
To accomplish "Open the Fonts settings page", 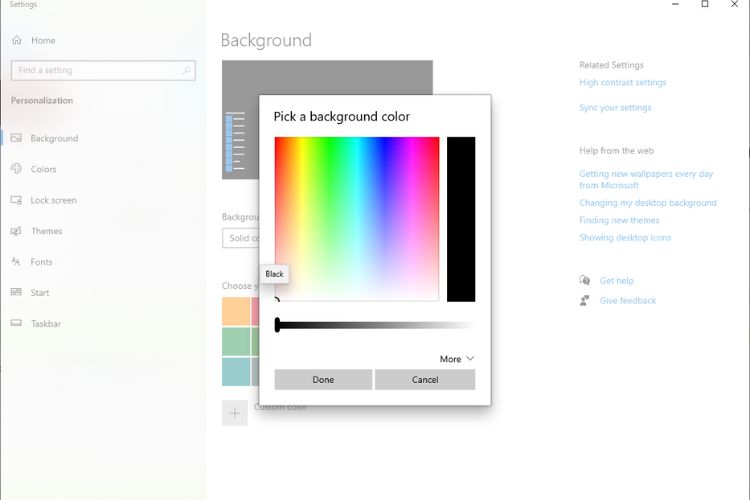I will 41,262.
